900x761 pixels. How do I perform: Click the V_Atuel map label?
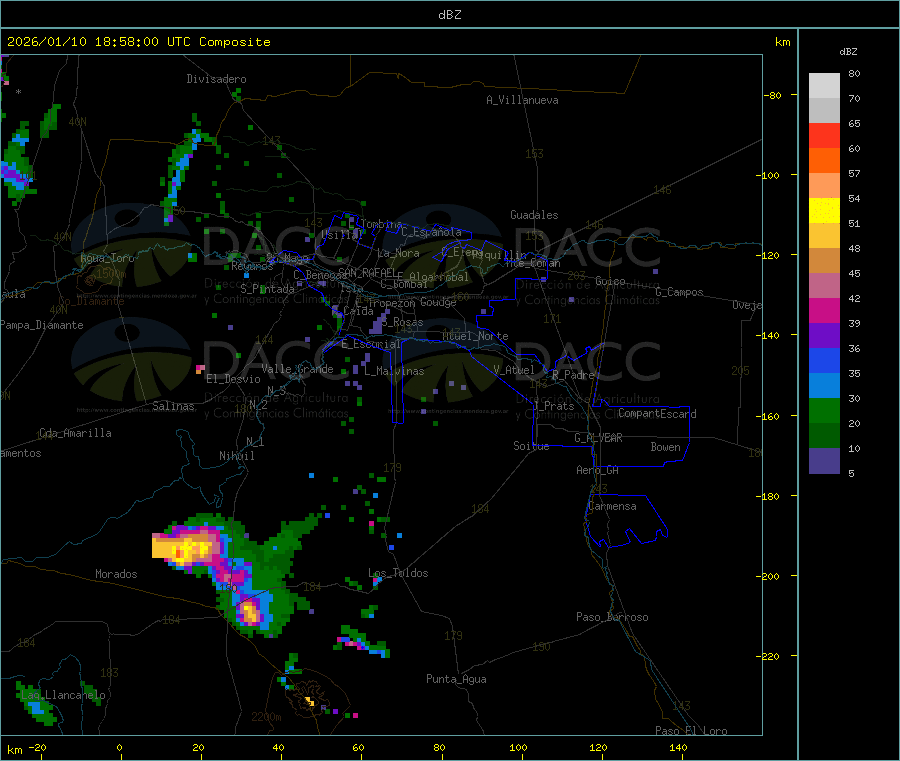coord(514,370)
